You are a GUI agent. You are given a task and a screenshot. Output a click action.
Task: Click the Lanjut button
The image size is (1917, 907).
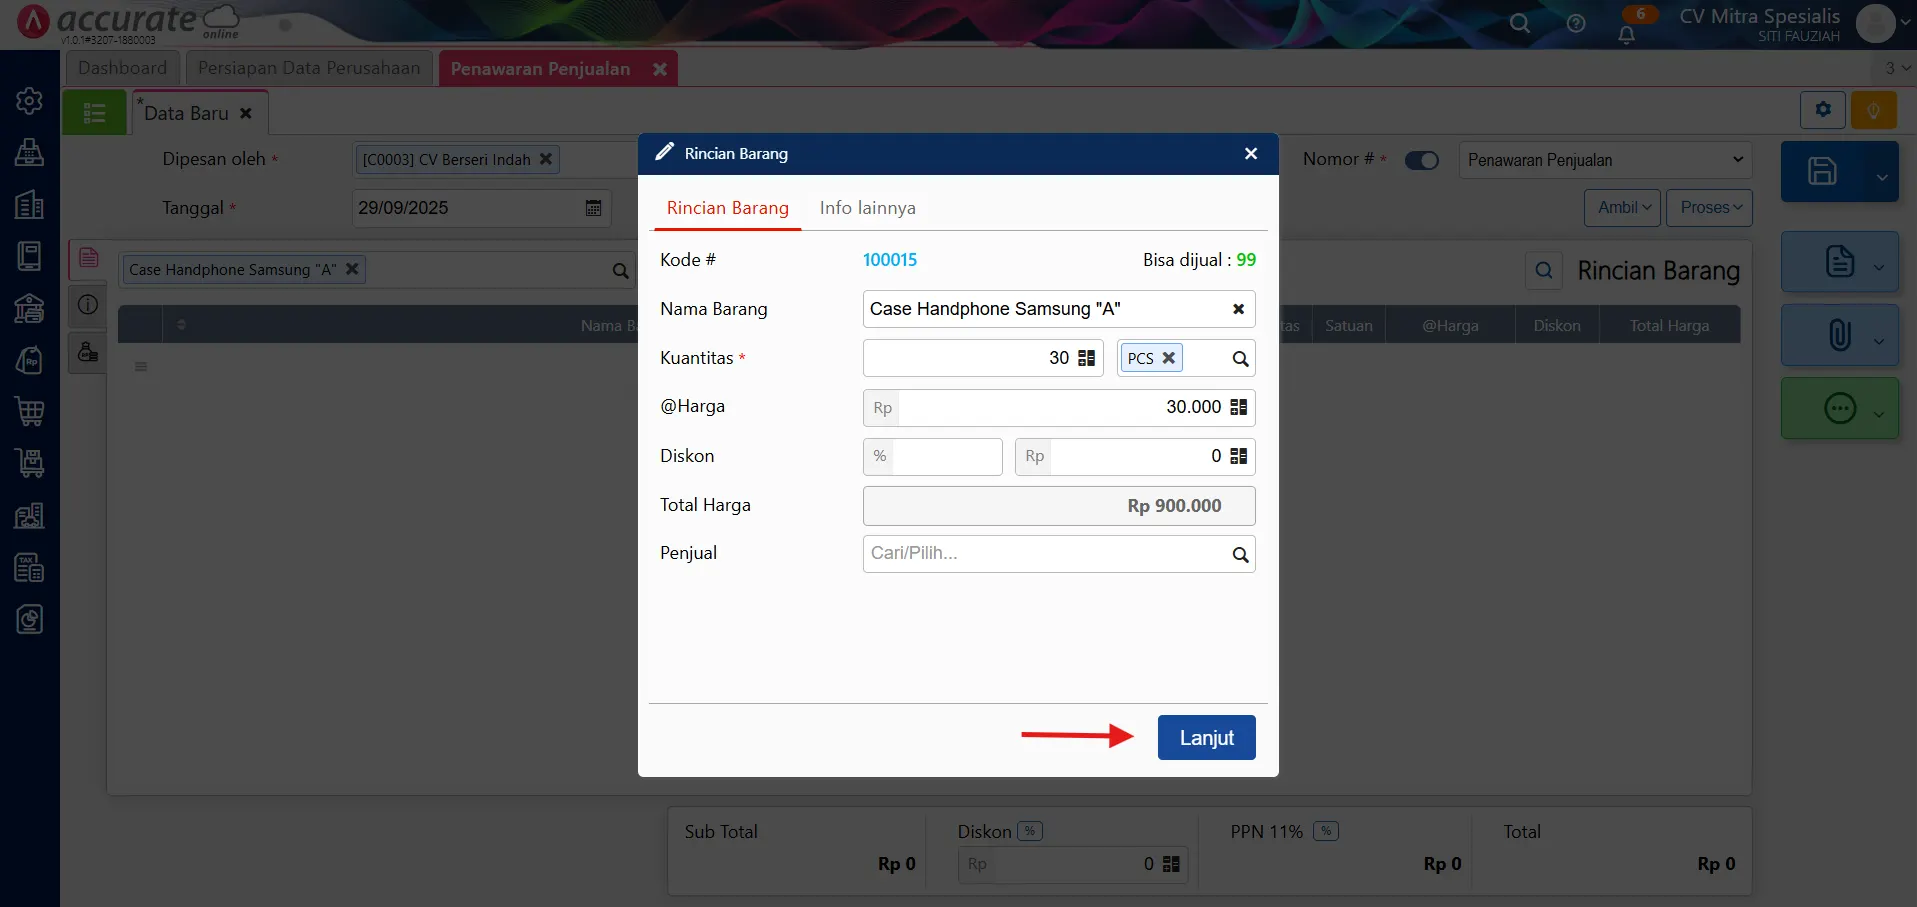tap(1206, 738)
